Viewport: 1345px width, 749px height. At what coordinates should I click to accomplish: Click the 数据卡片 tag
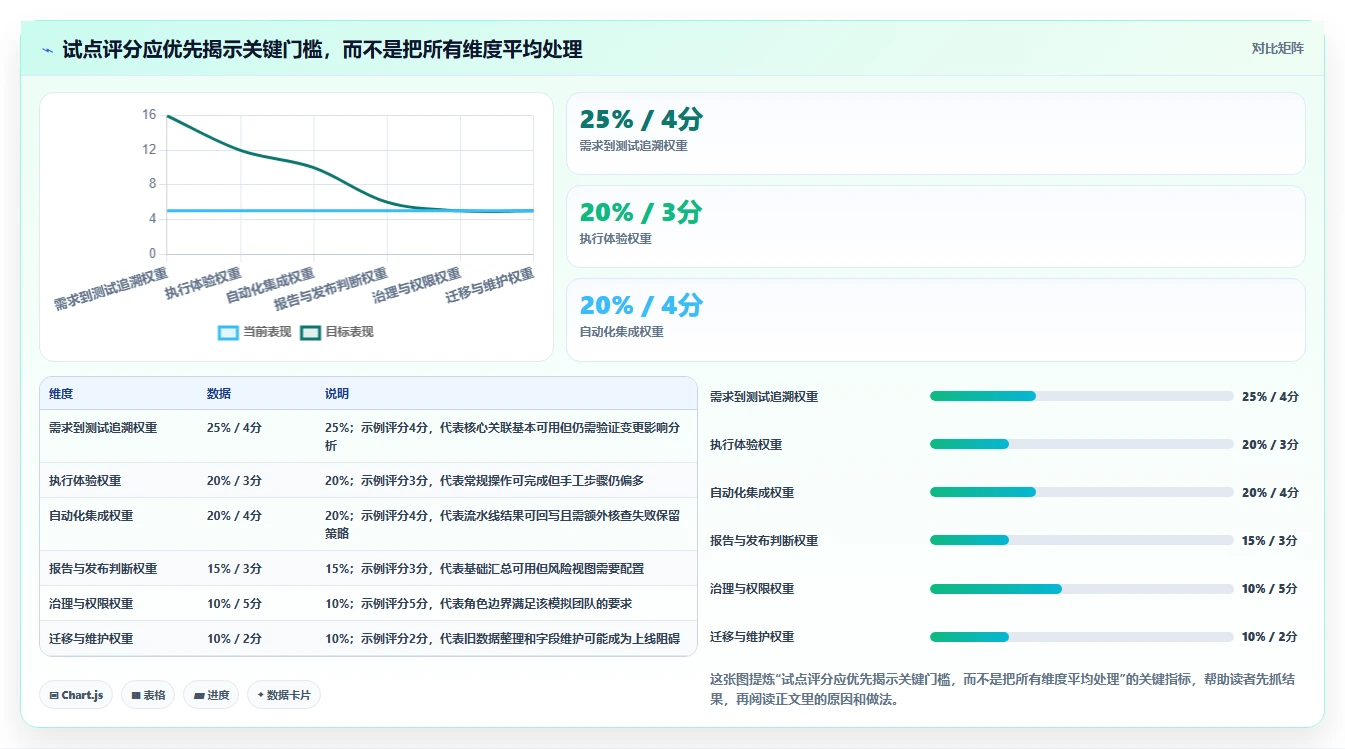(284, 695)
